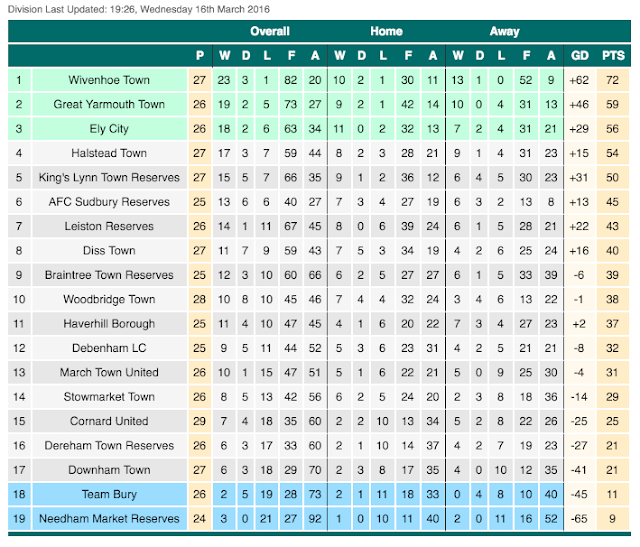The image size is (640, 547).
Task: Click the Away section header
Action: pyautogui.click(x=504, y=31)
